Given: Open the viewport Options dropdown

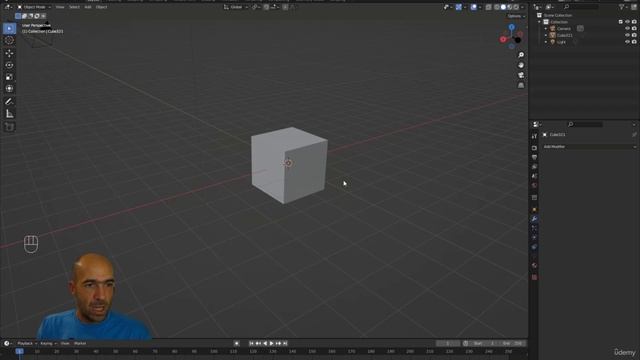Looking at the screenshot, I should [516, 16].
